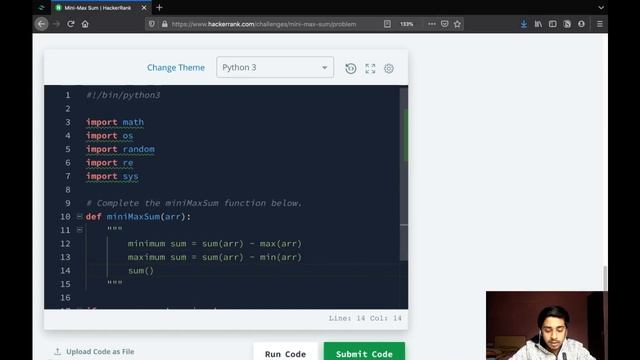Open the Firefox hamburger menu
Image resolution: width=640 pixels, height=360 pixels.
coord(600,24)
